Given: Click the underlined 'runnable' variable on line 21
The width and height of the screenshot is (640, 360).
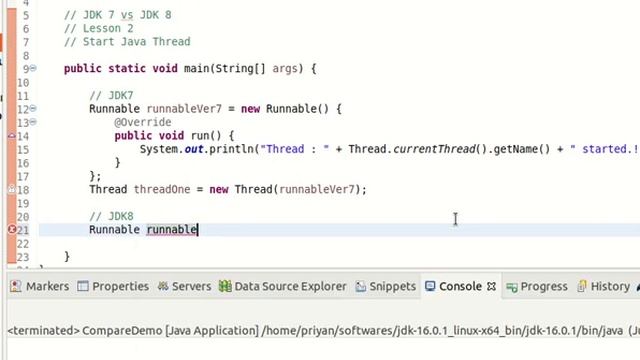Looking at the screenshot, I should point(172,230).
